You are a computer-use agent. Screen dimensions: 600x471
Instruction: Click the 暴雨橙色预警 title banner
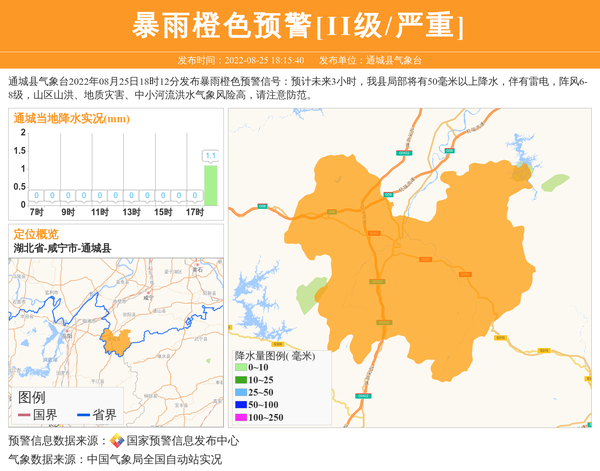299,25
